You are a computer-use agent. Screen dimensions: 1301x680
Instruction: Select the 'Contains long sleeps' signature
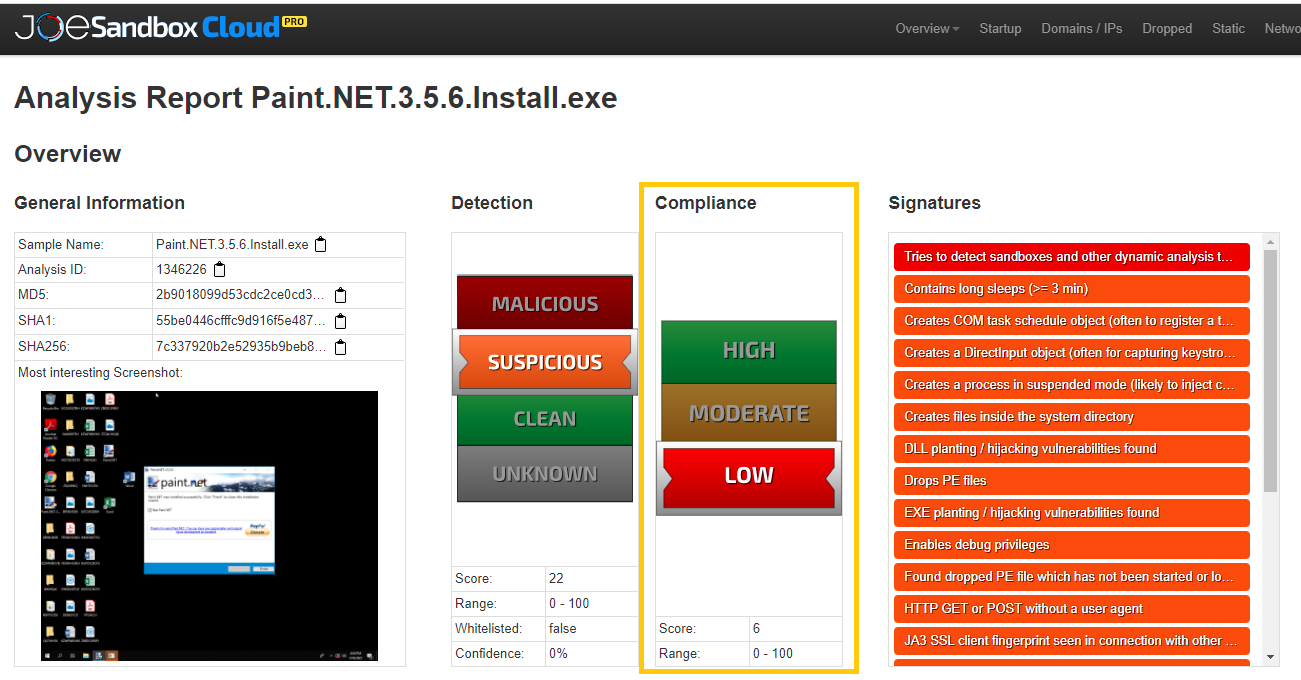coord(1070,289)
